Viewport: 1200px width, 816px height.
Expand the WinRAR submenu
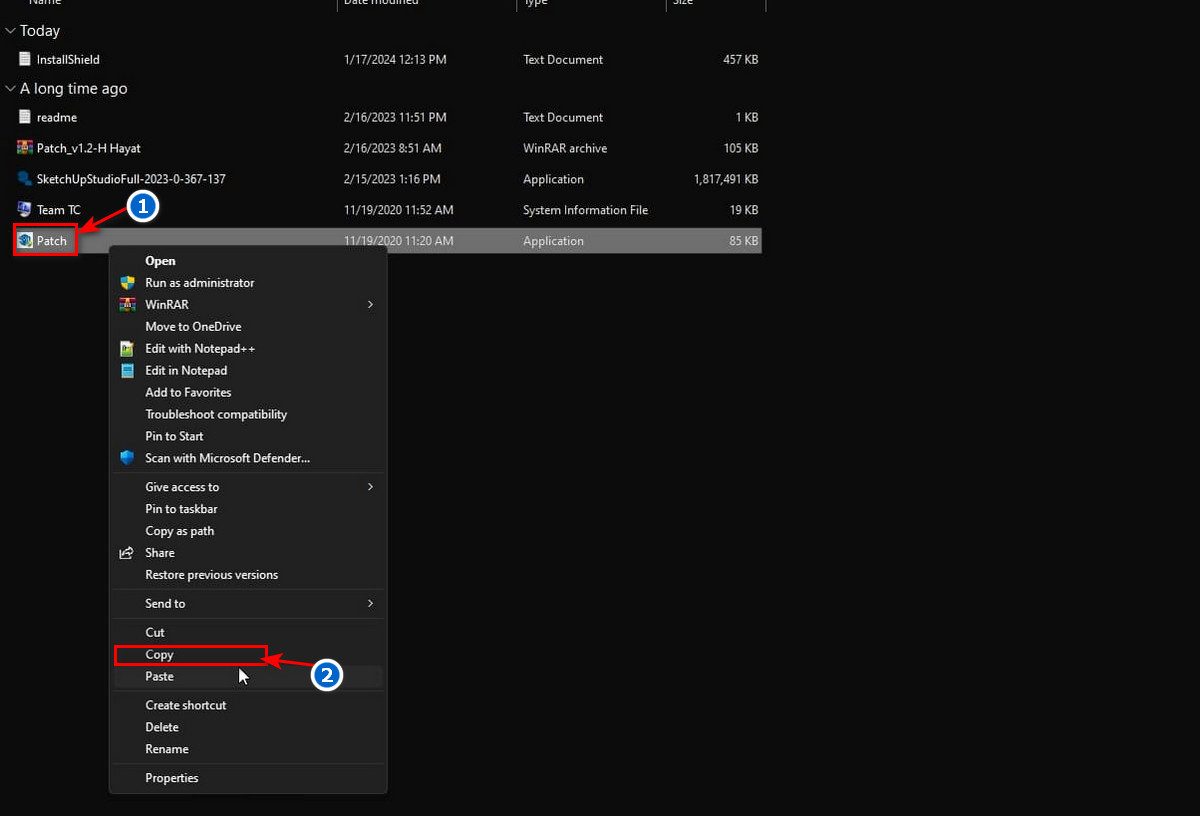370,305
